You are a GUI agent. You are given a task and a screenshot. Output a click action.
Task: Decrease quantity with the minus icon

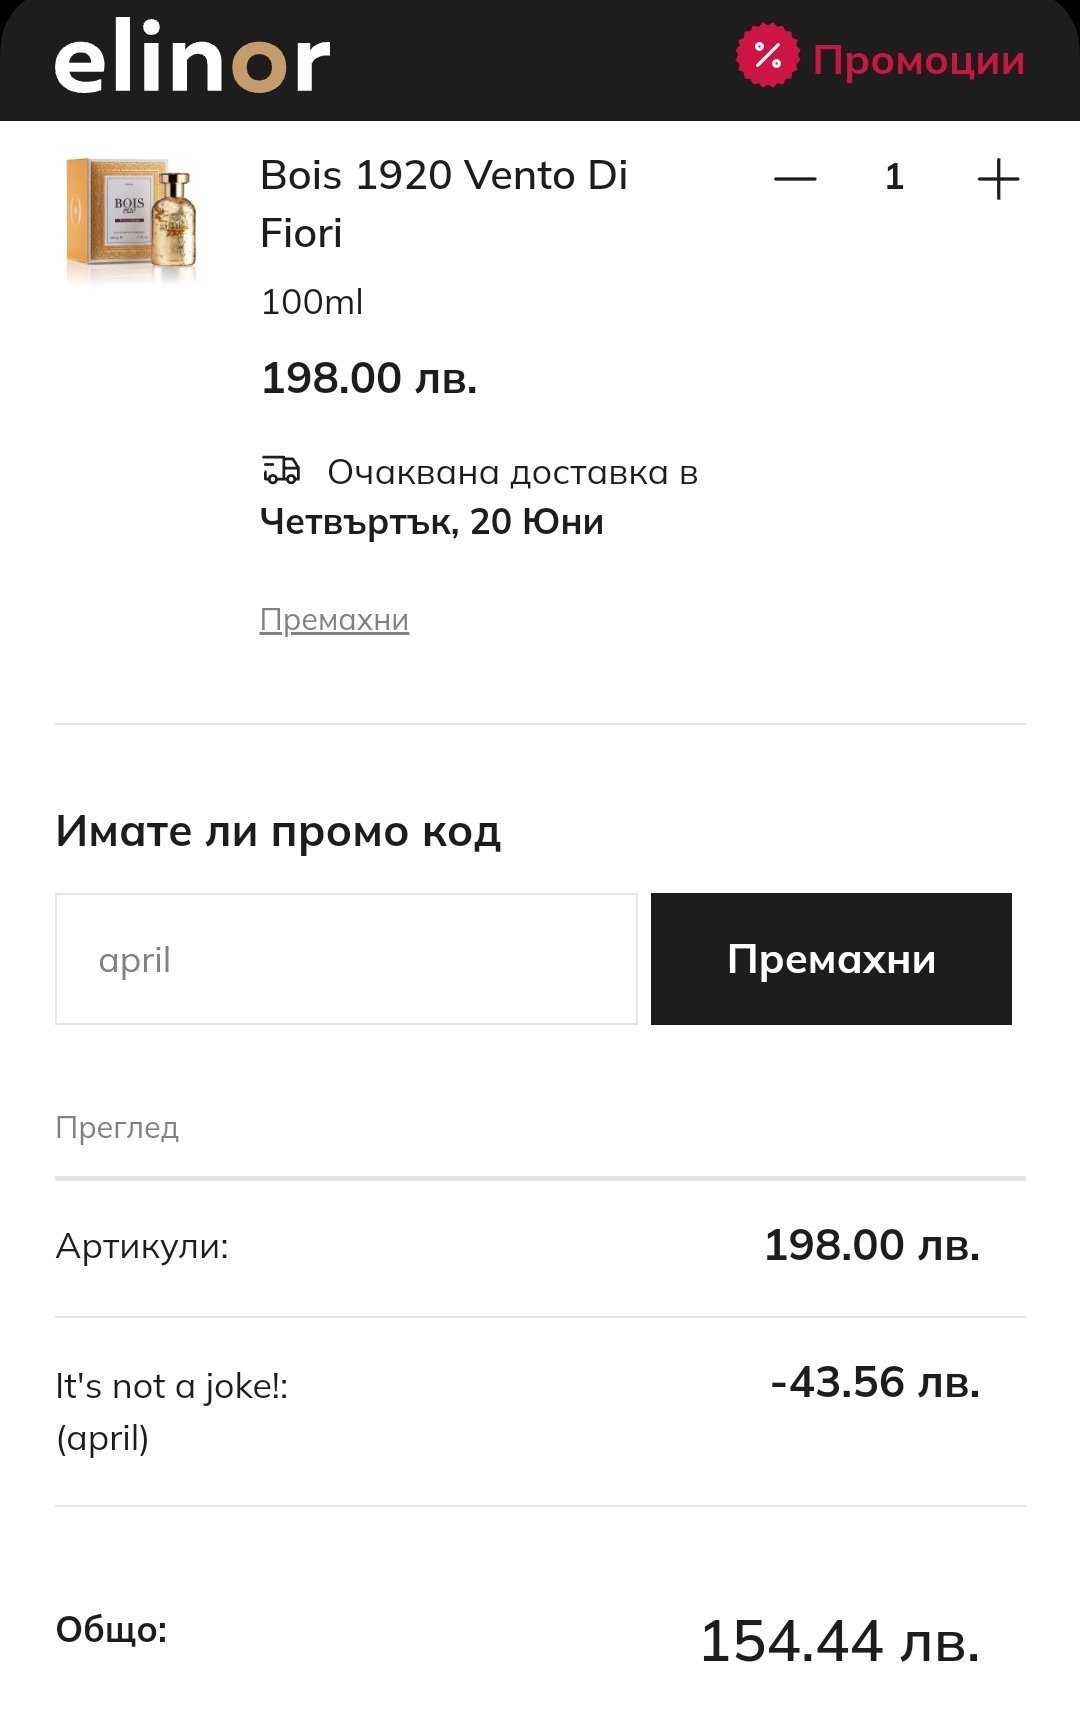pyautogui.click(x=795, y=179)
